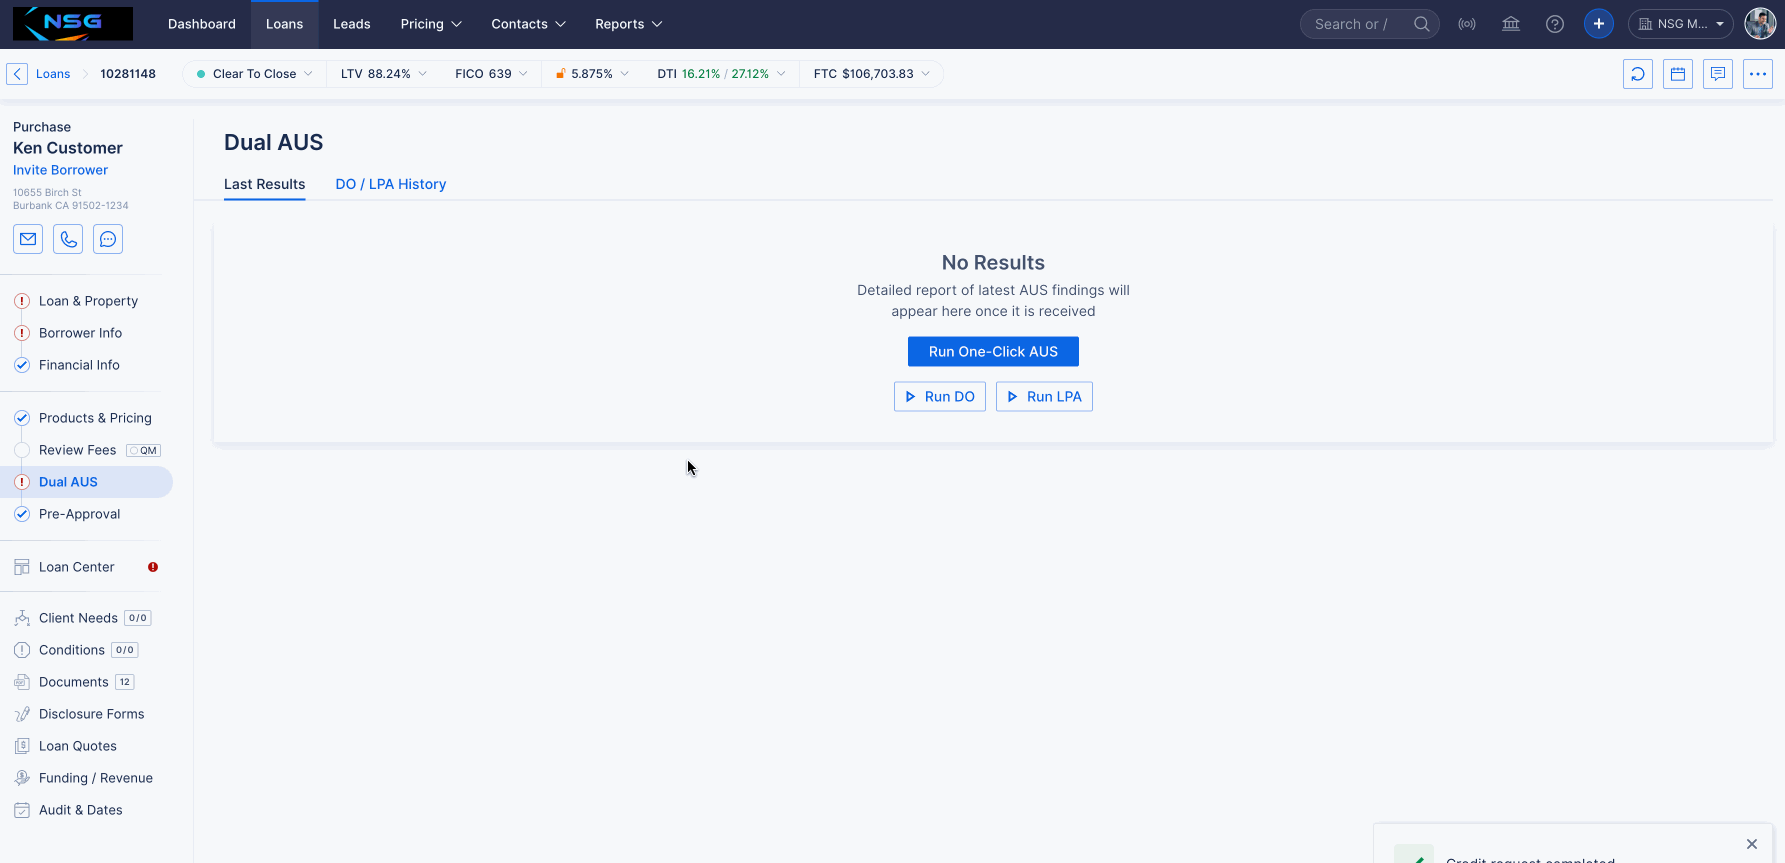This screenshot has width=1785, height=863.
Task: Expand the DTI 16.21% / 27.12% dropdown
Action: [x=721, y=74]
